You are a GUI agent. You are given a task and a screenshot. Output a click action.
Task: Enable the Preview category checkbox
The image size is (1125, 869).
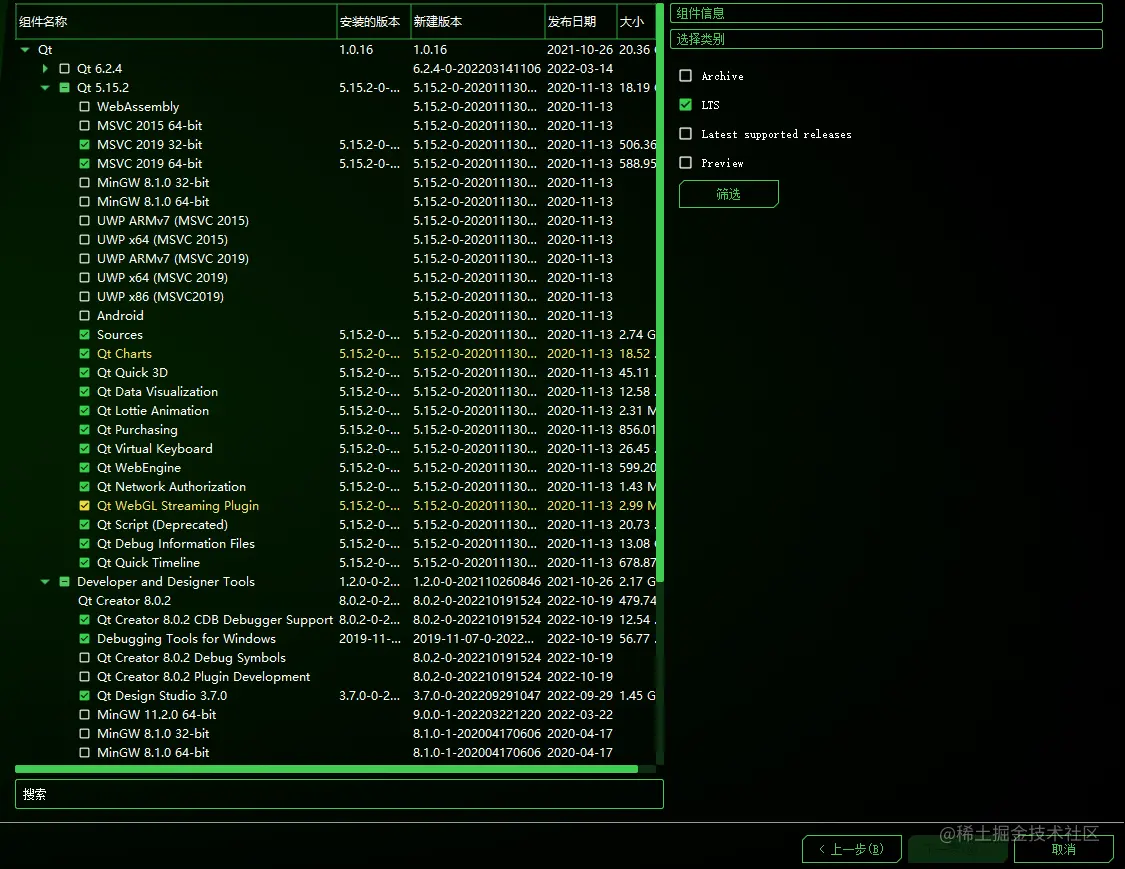point(685,163)
